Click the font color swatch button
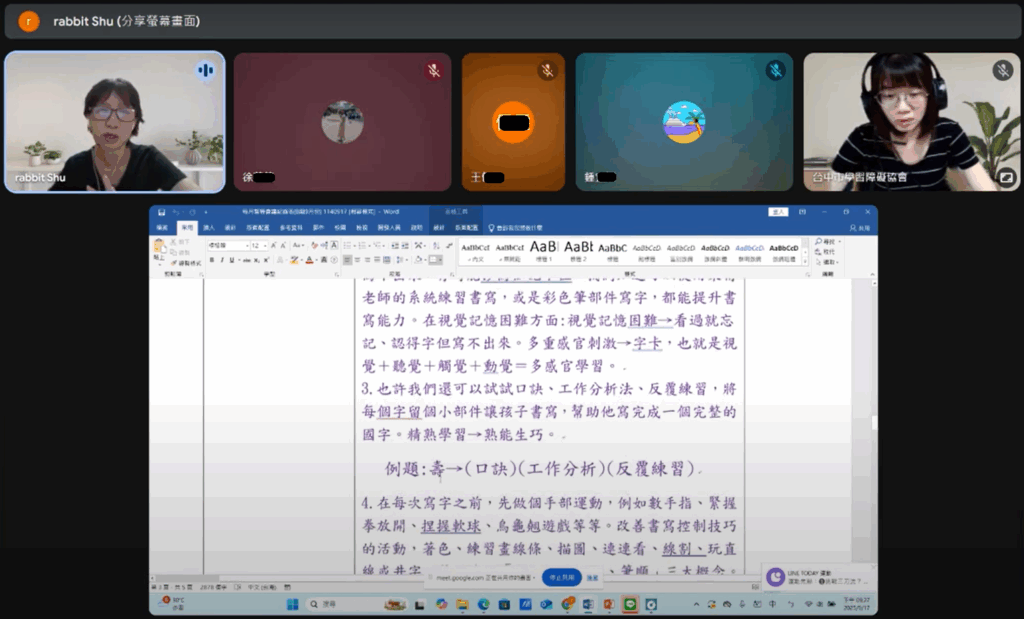 pyautogui.click(x=310, y=260)
